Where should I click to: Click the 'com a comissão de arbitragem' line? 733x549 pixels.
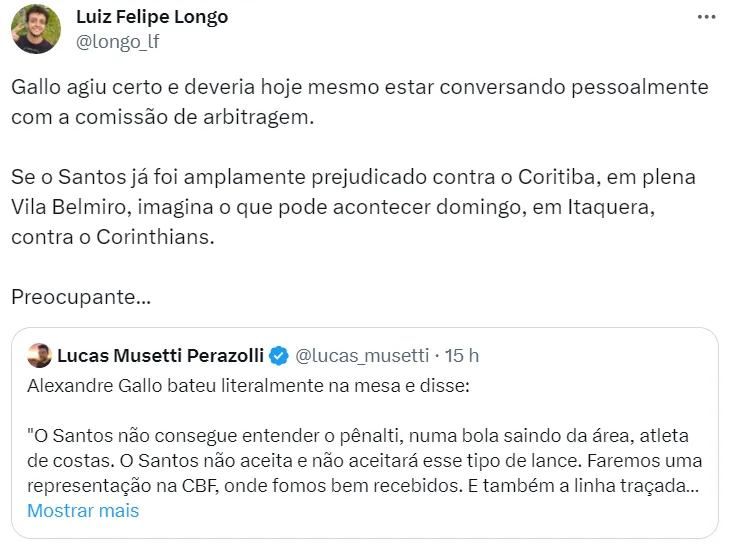point(163,117)
